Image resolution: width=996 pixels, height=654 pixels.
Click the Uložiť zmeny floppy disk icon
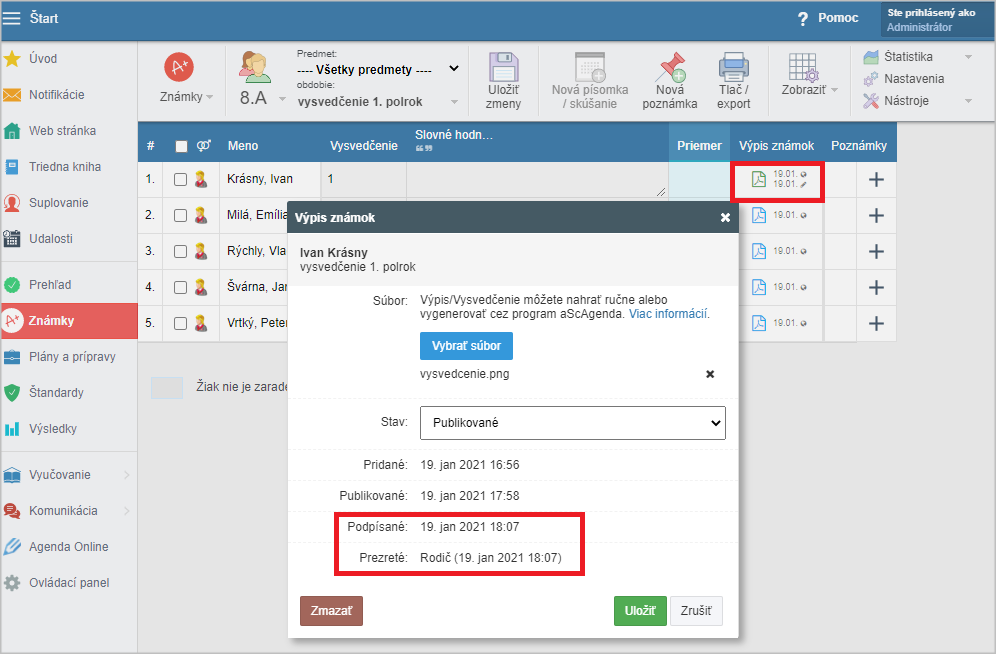click(x=503, y=68)
